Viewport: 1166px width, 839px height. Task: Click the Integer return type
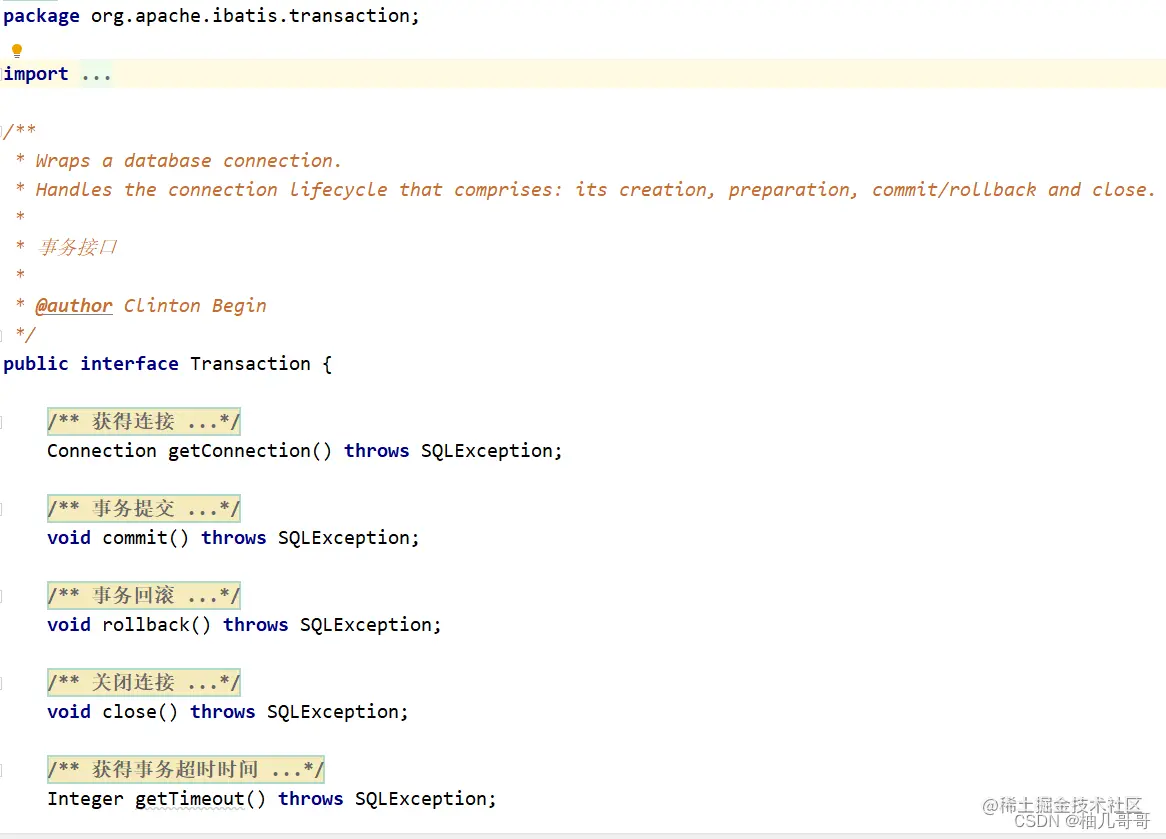(86, 799)
